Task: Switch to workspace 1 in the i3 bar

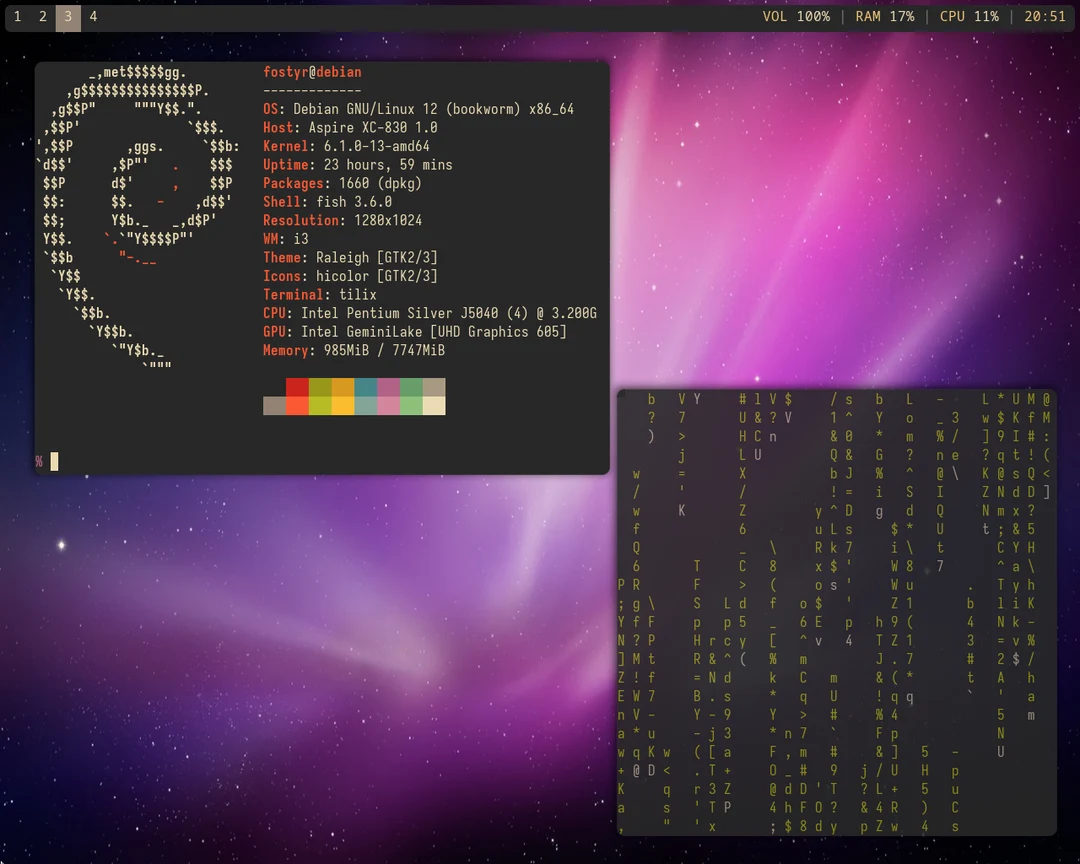Action: [17, 17]
